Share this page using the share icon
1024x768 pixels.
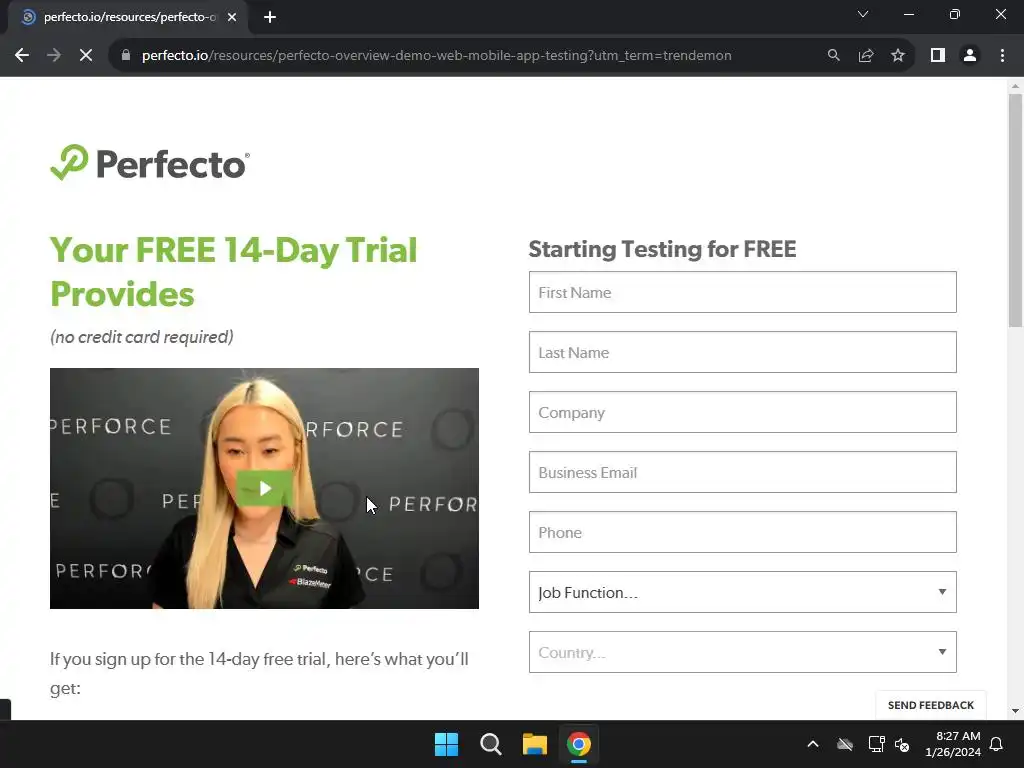[866, 56]
